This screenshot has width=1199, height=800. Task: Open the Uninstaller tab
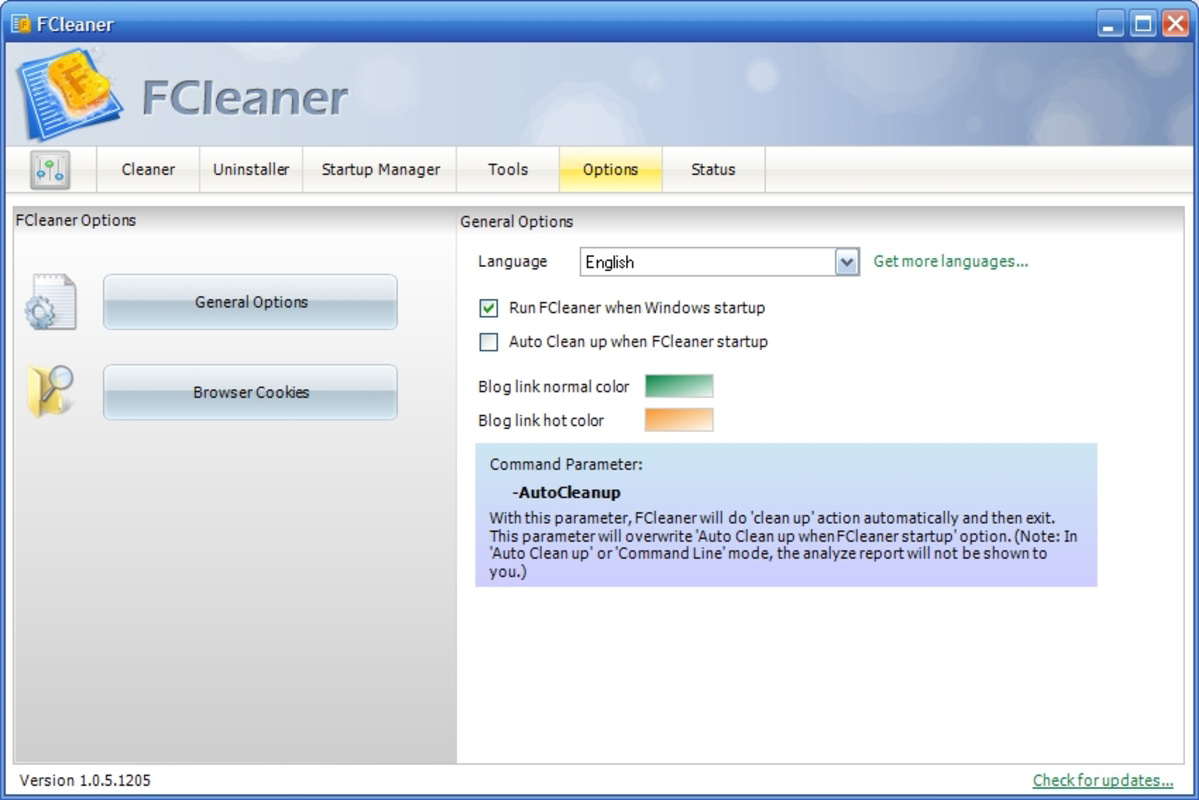coord(250,169)
